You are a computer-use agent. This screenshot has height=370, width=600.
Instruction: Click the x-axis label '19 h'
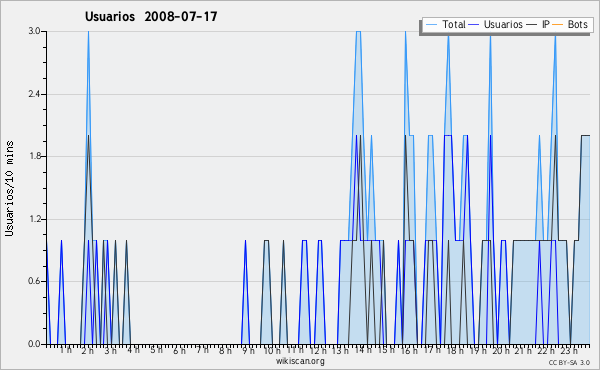pyautogui.click(x=478, y=350)
